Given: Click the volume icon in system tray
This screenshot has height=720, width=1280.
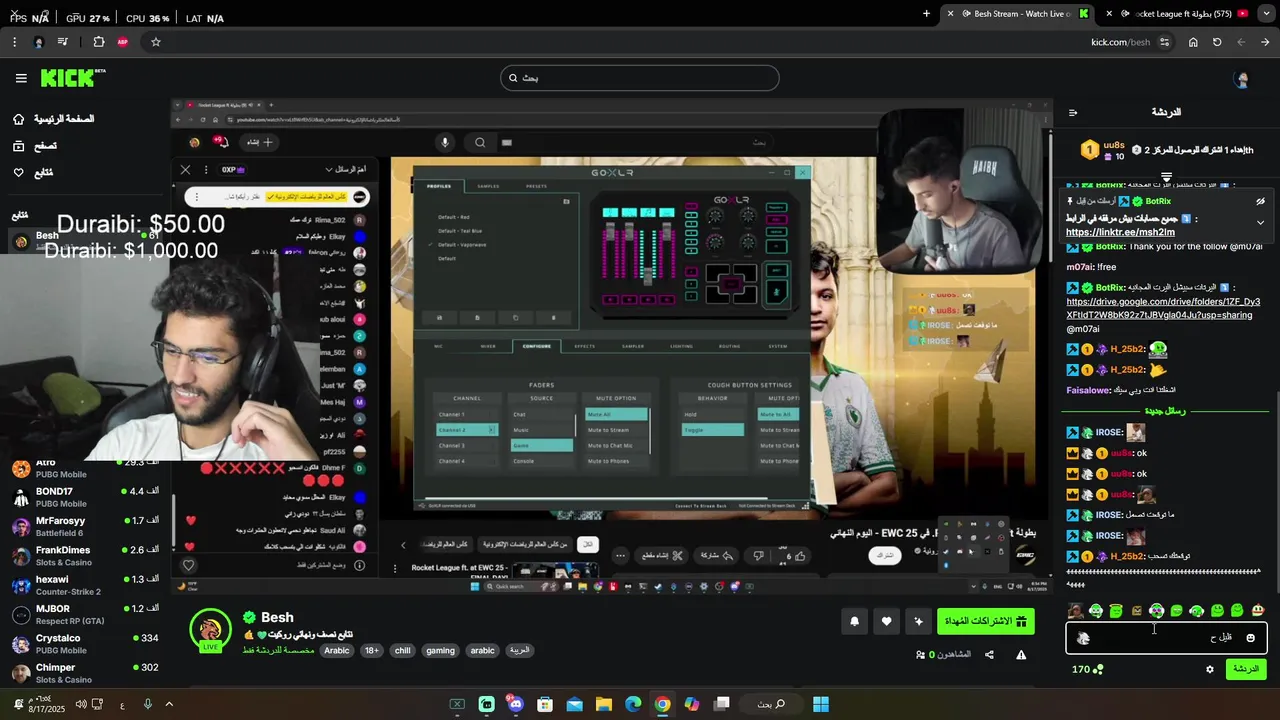Looking at the screenshot, I should click(82, 704).
